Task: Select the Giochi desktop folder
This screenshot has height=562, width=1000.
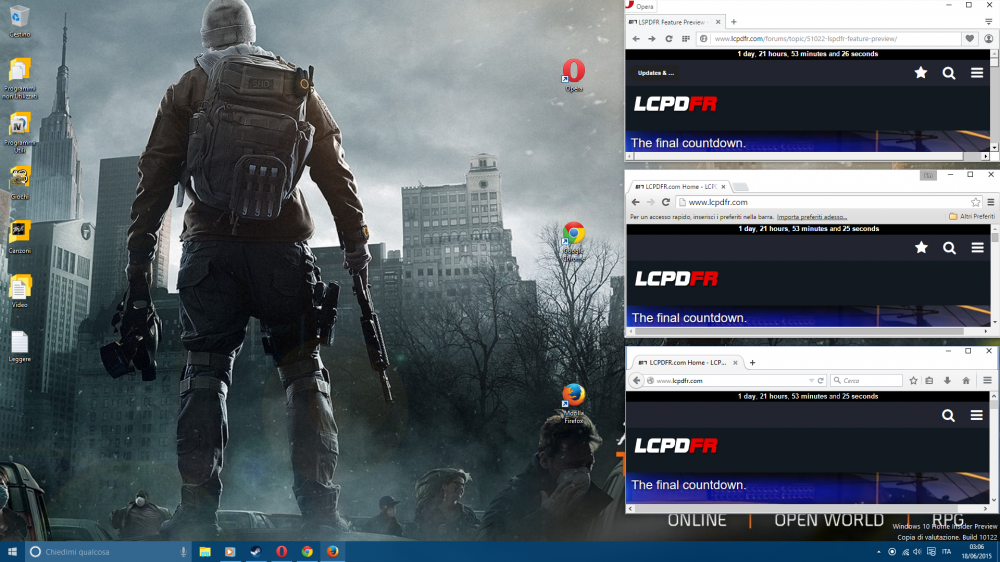Action: pos(19,184)
